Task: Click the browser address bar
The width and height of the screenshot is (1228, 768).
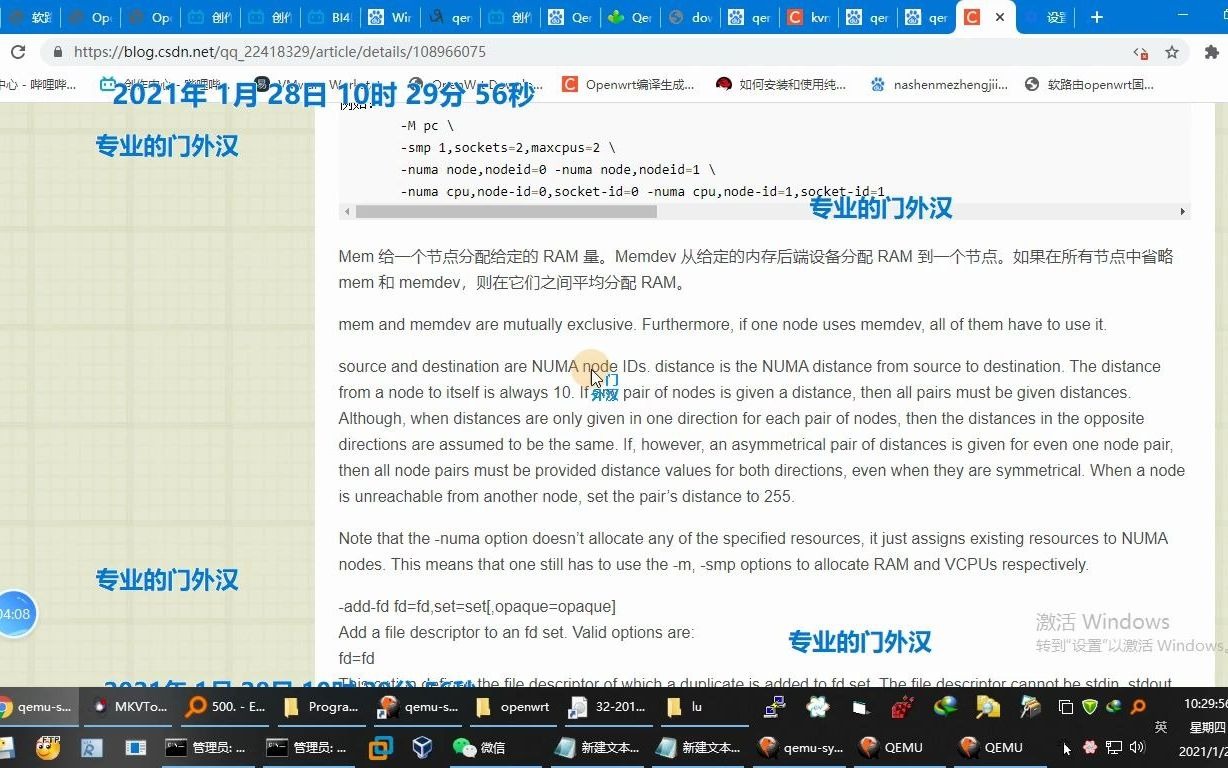Action: [400, 51]
